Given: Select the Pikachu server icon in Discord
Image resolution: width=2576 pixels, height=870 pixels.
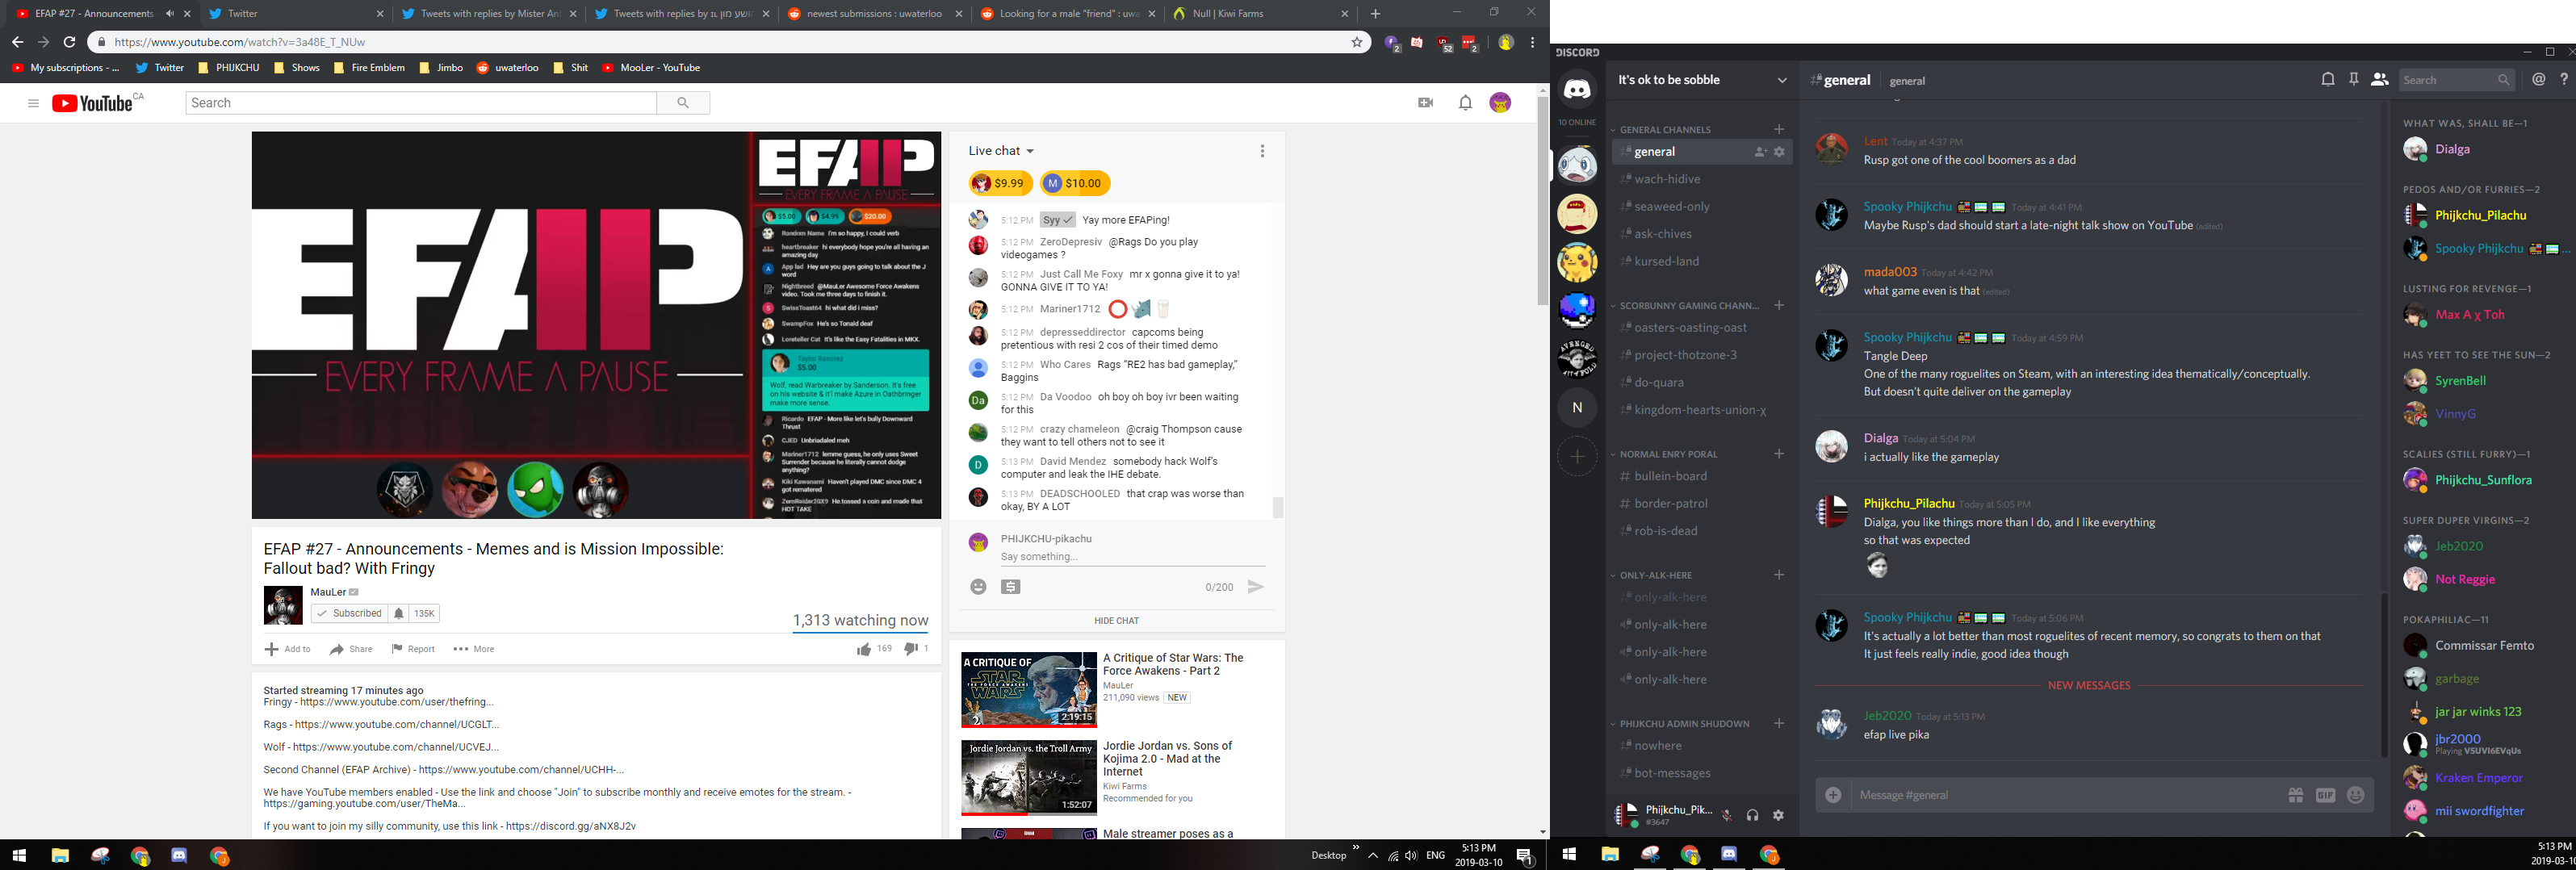Looking at the screenshot, I should (x=1577, y=262).
